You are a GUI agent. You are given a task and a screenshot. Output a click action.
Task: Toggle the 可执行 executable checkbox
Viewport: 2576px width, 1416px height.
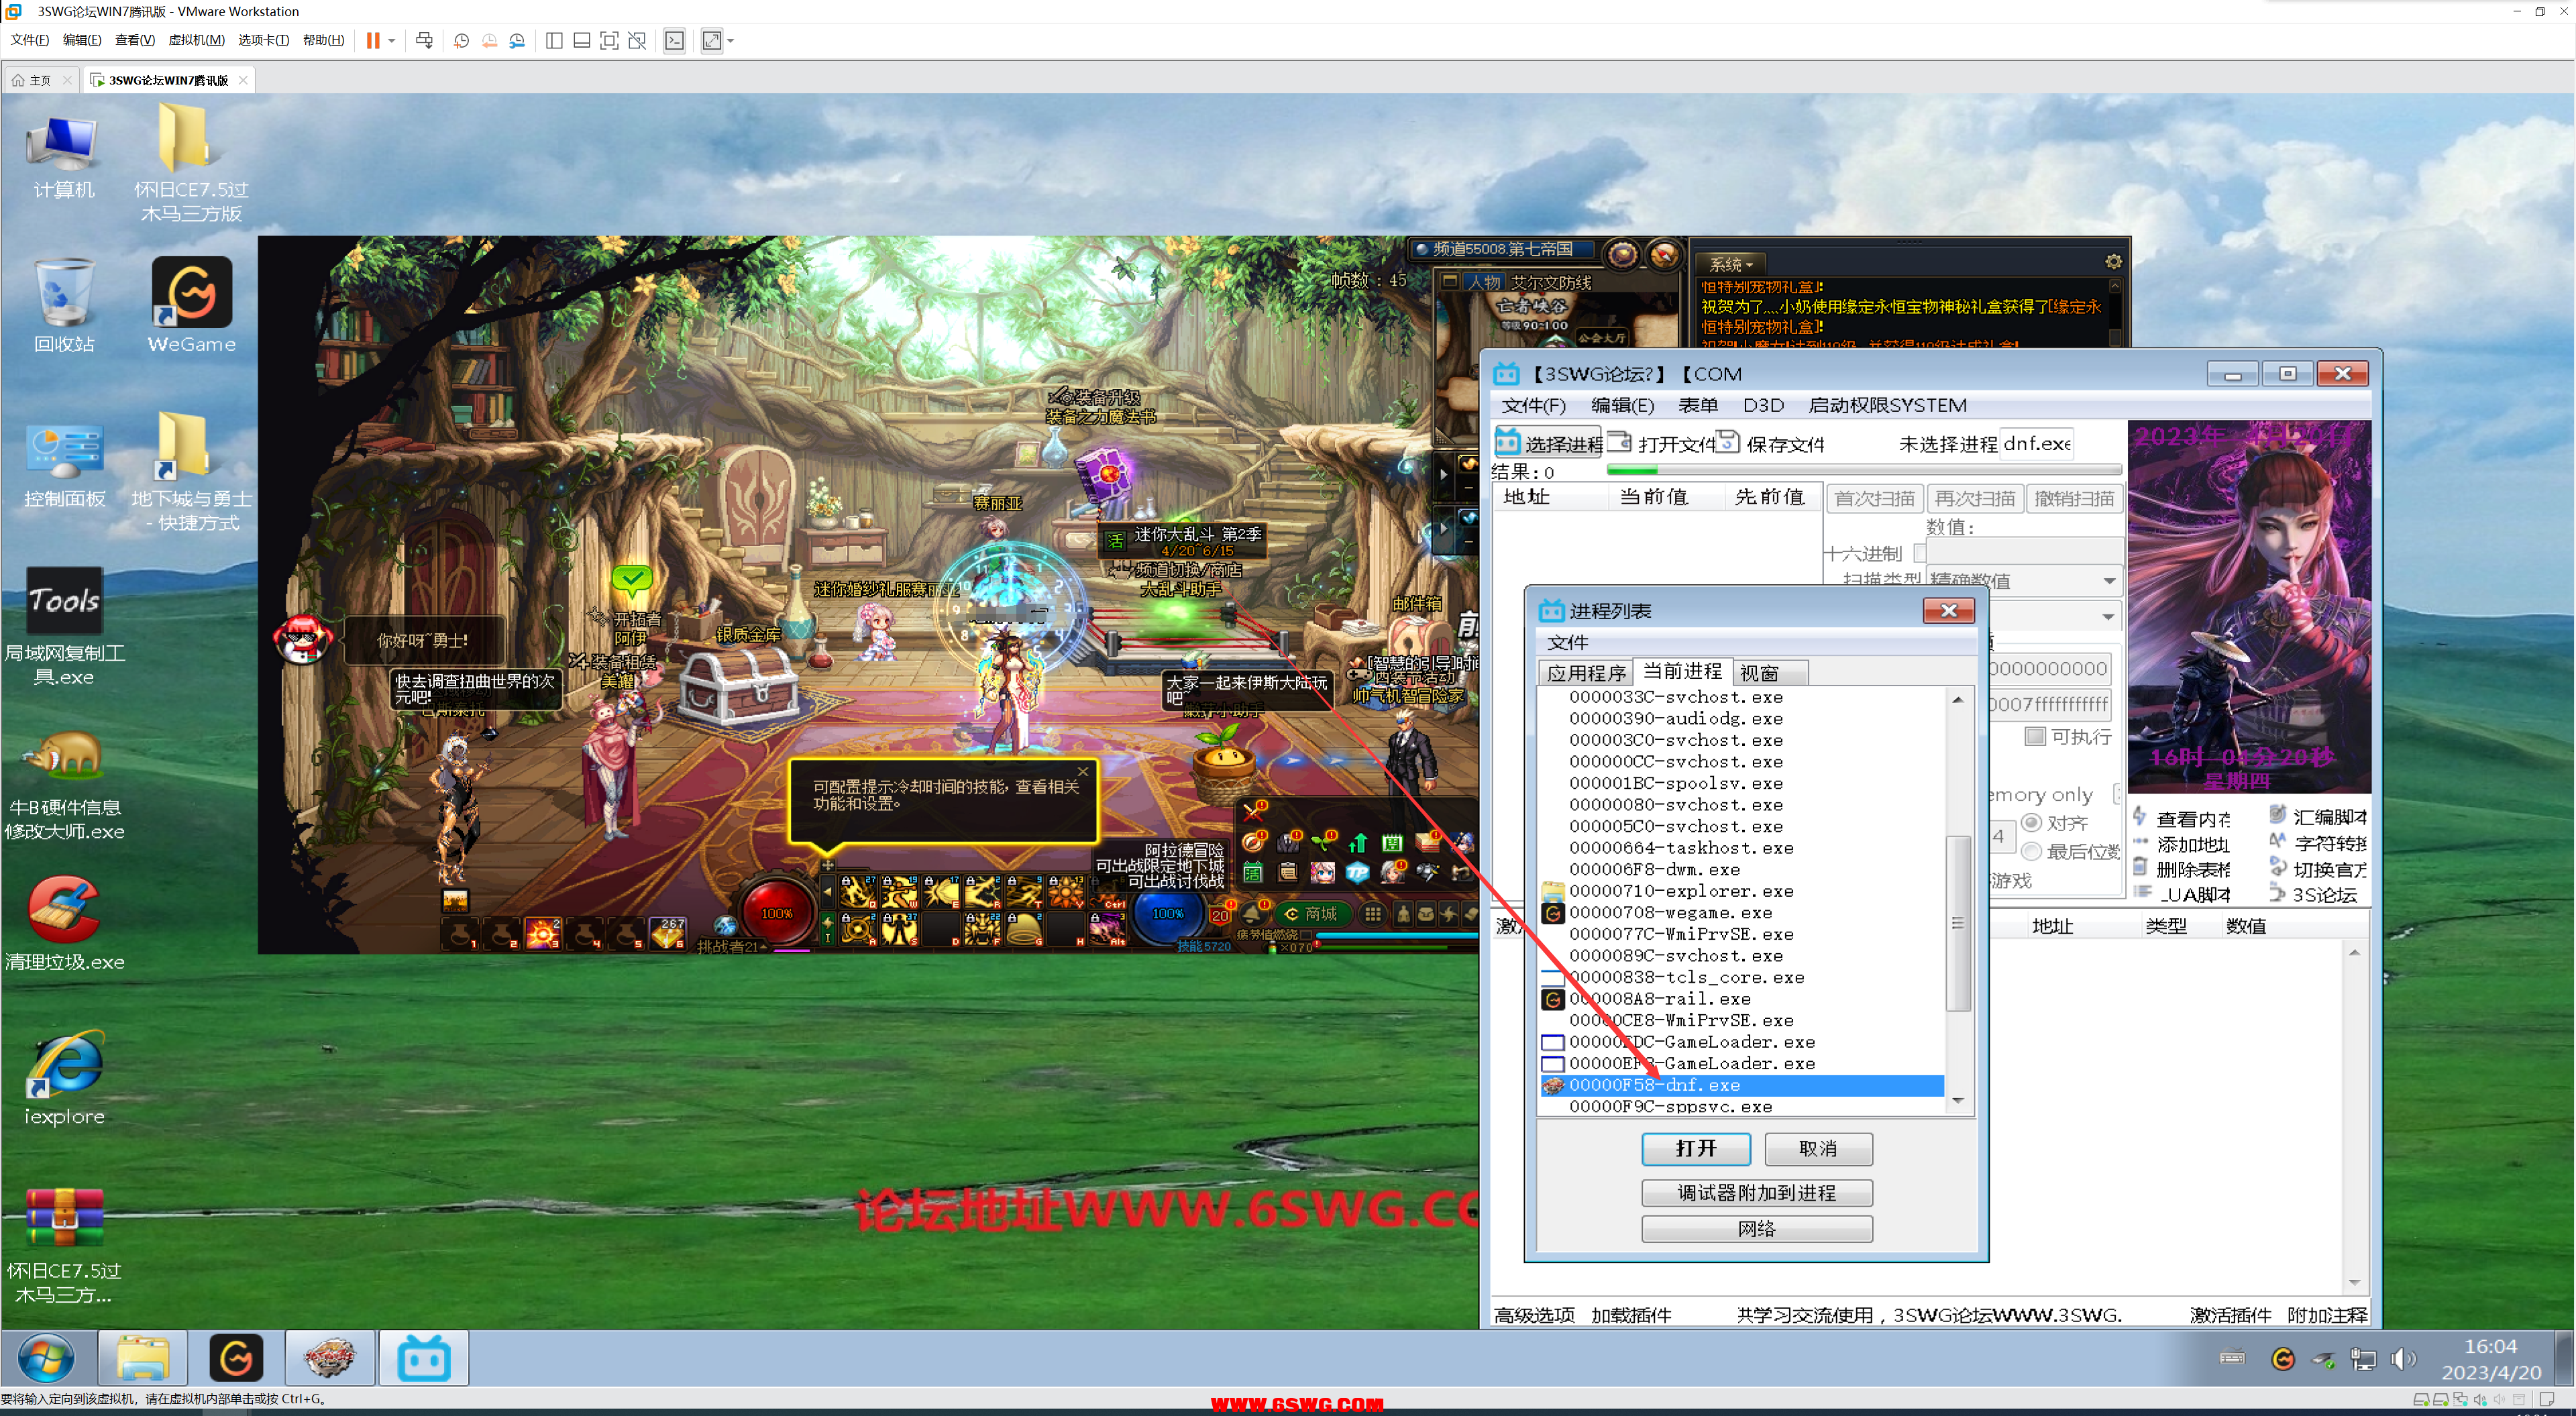pyautogui.click(x=2034, y=736)
